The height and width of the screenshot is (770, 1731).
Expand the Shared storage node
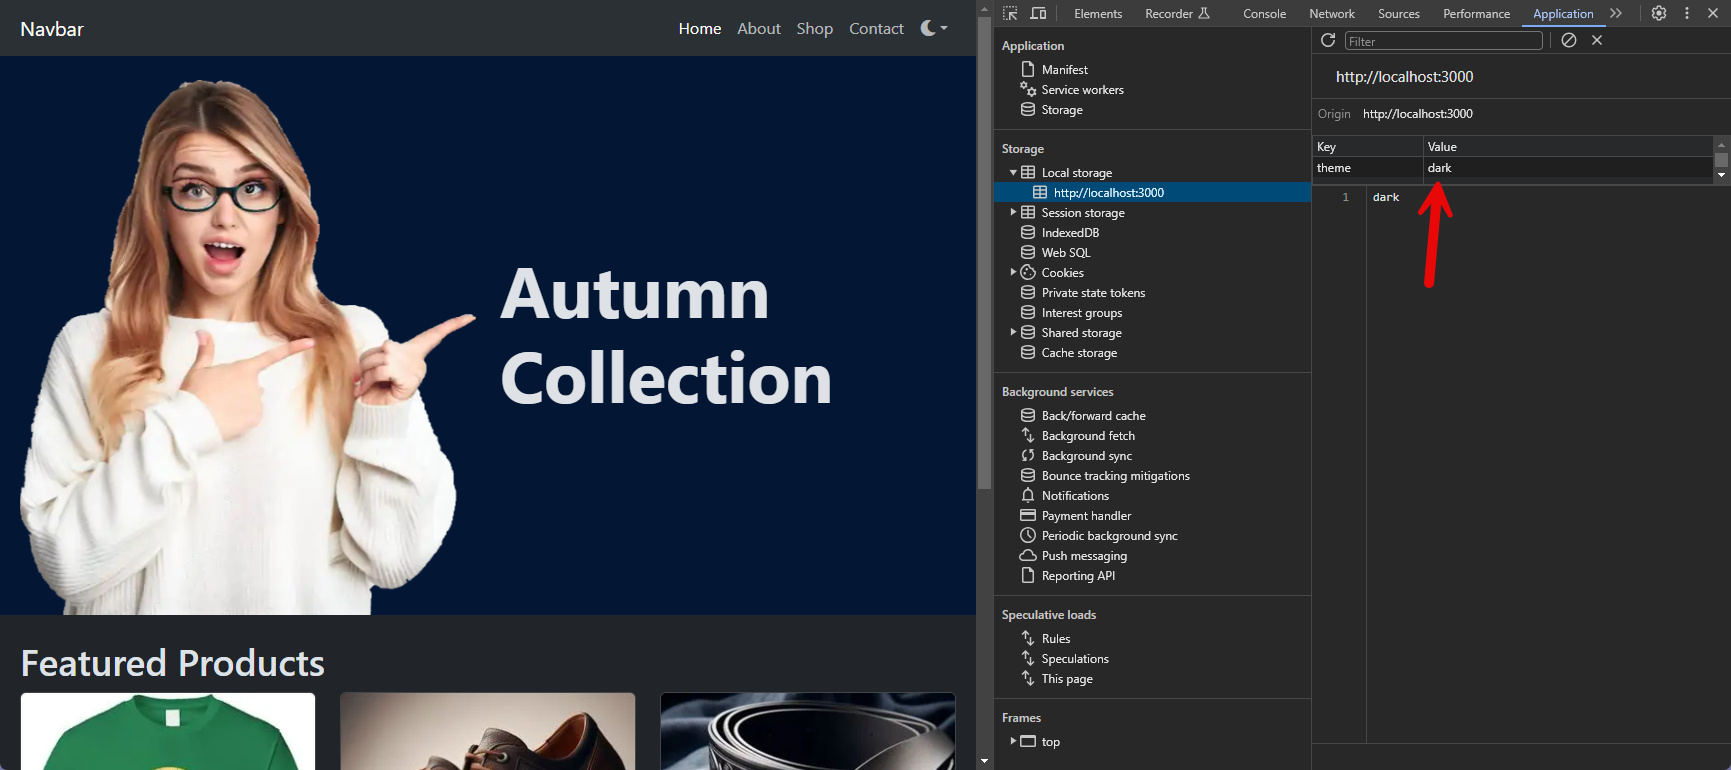[x=1013, y=332]
